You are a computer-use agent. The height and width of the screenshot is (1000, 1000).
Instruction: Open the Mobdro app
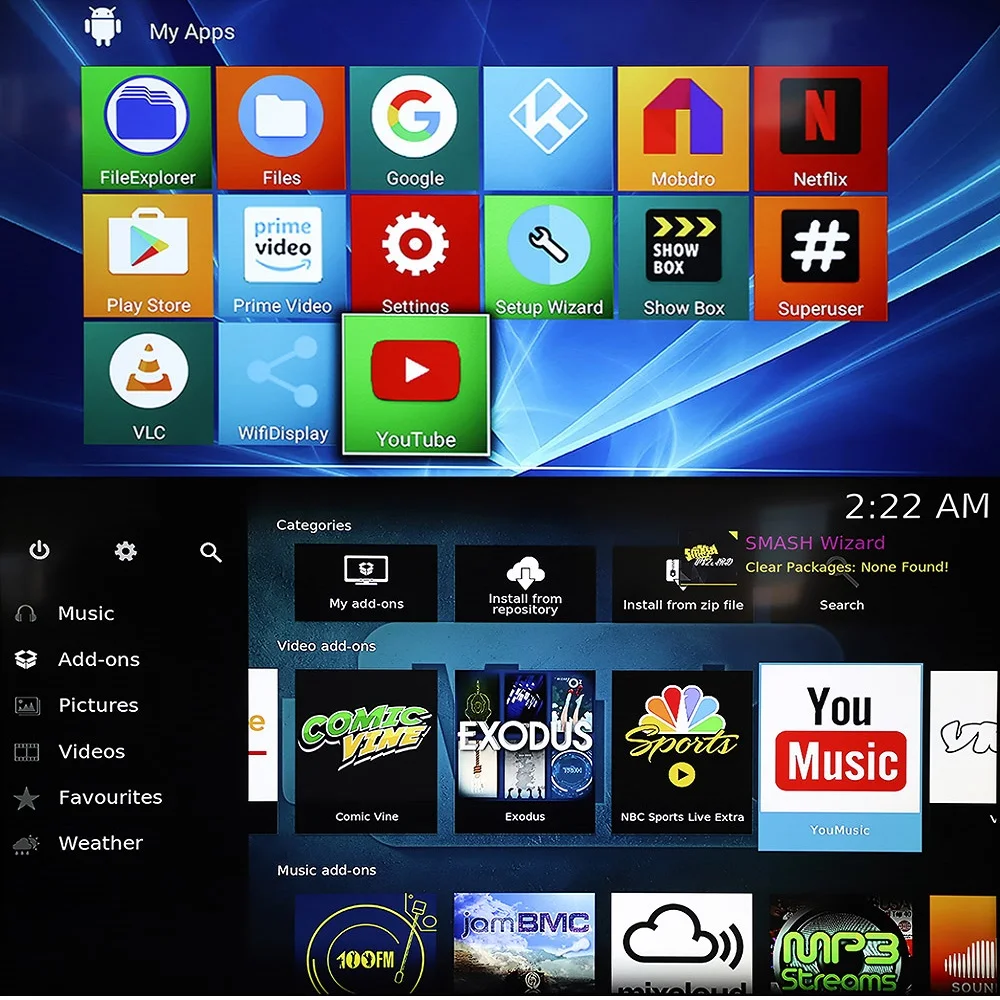pyautogui.click(x=683, y=129)
